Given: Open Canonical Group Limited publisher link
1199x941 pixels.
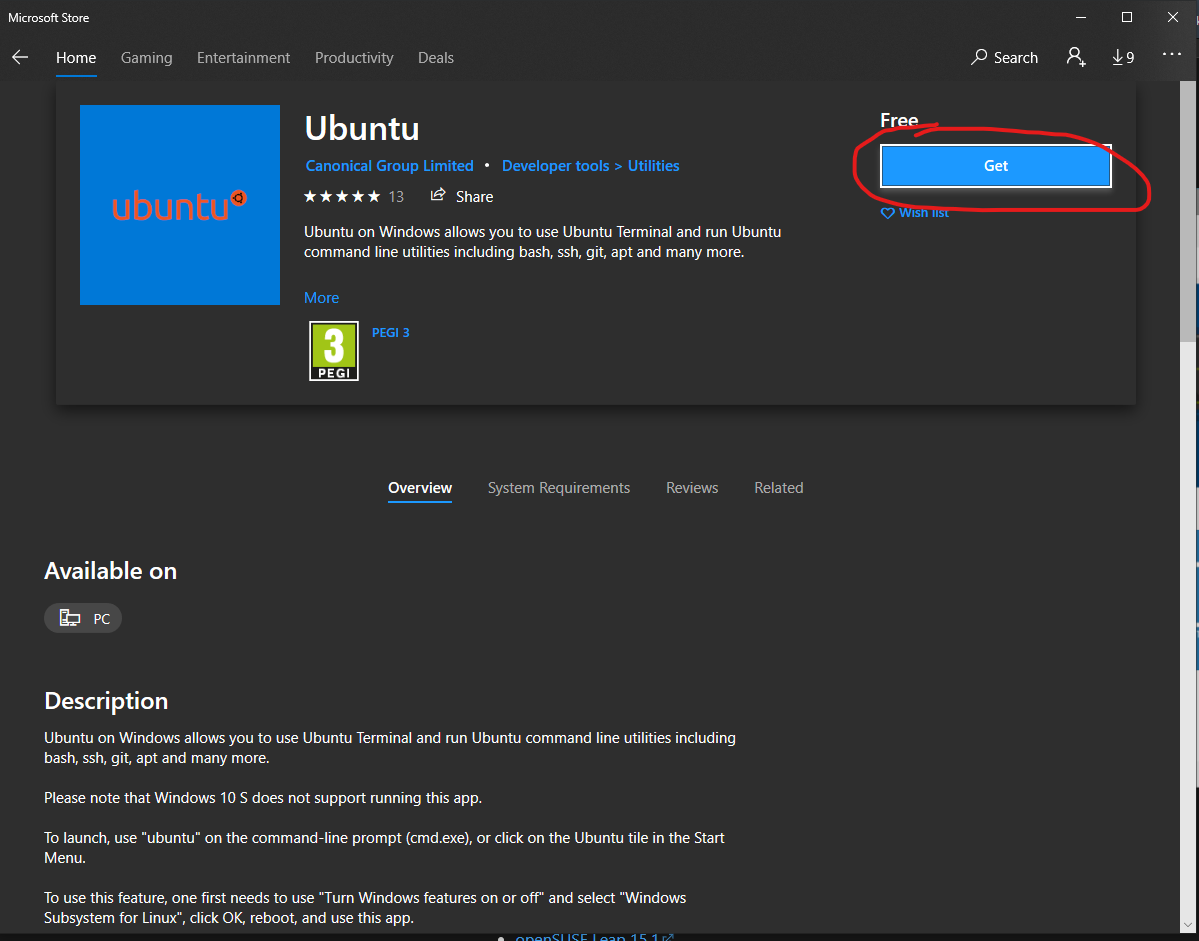Looking at the screenshot, I should tap(389, 166).
